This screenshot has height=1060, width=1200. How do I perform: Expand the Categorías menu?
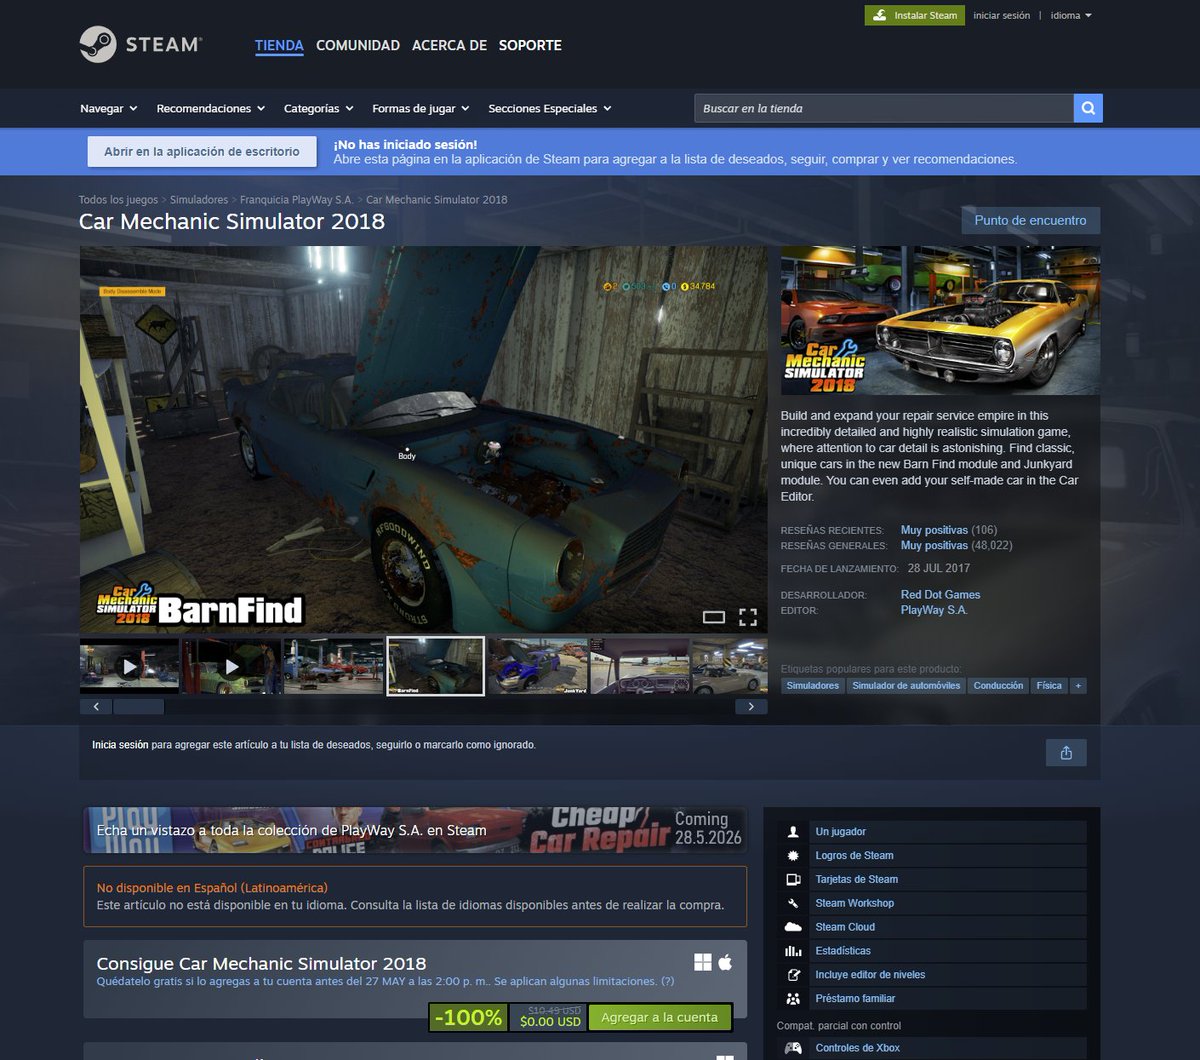coord(319,108)
